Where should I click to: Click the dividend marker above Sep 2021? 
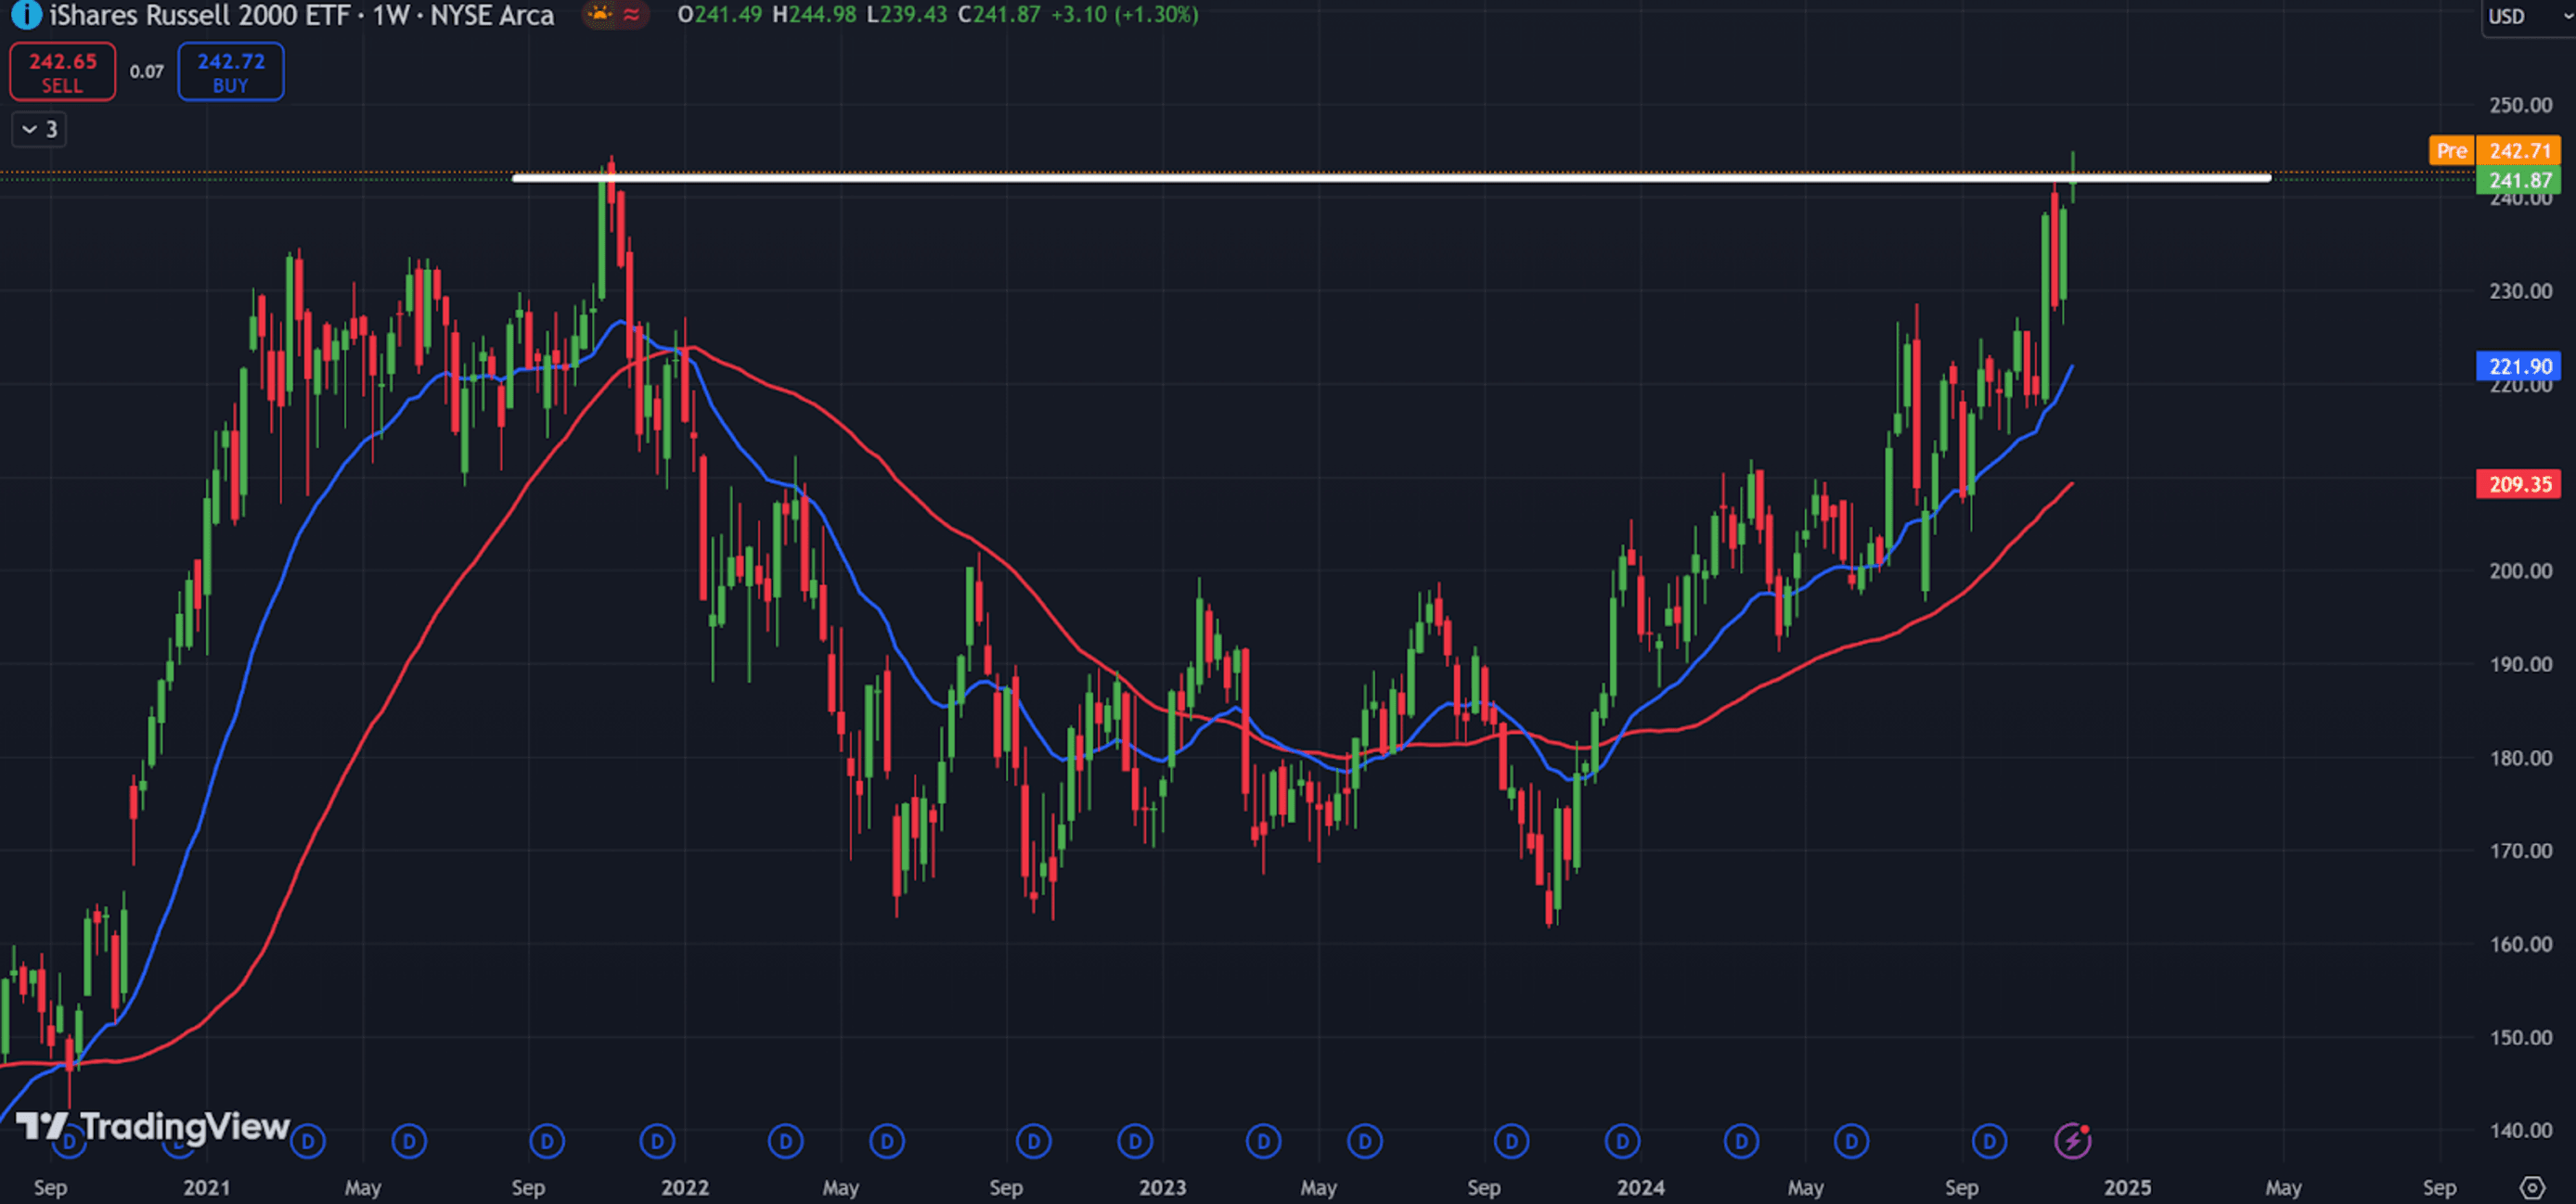click(547, 1141)
